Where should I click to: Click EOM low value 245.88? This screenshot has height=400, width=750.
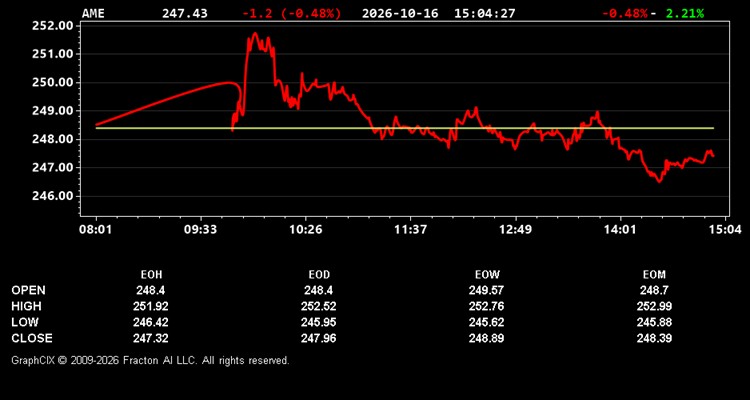(x=654, y=322)
